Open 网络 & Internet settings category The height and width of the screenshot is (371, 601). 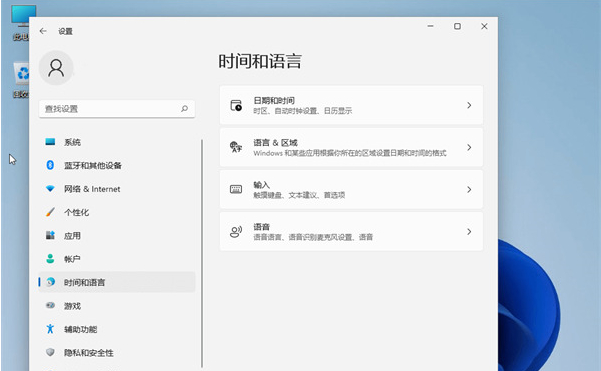tap(117, 189)
